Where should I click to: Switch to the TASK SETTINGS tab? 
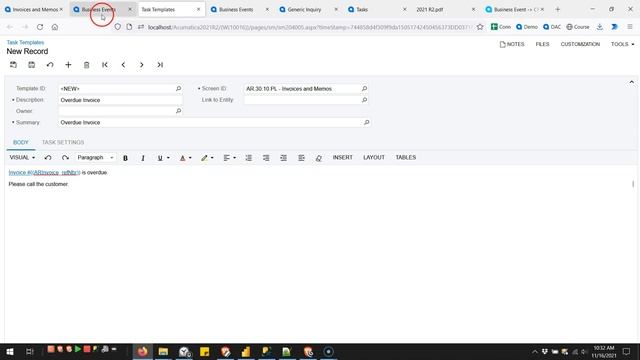click(63, 142)
